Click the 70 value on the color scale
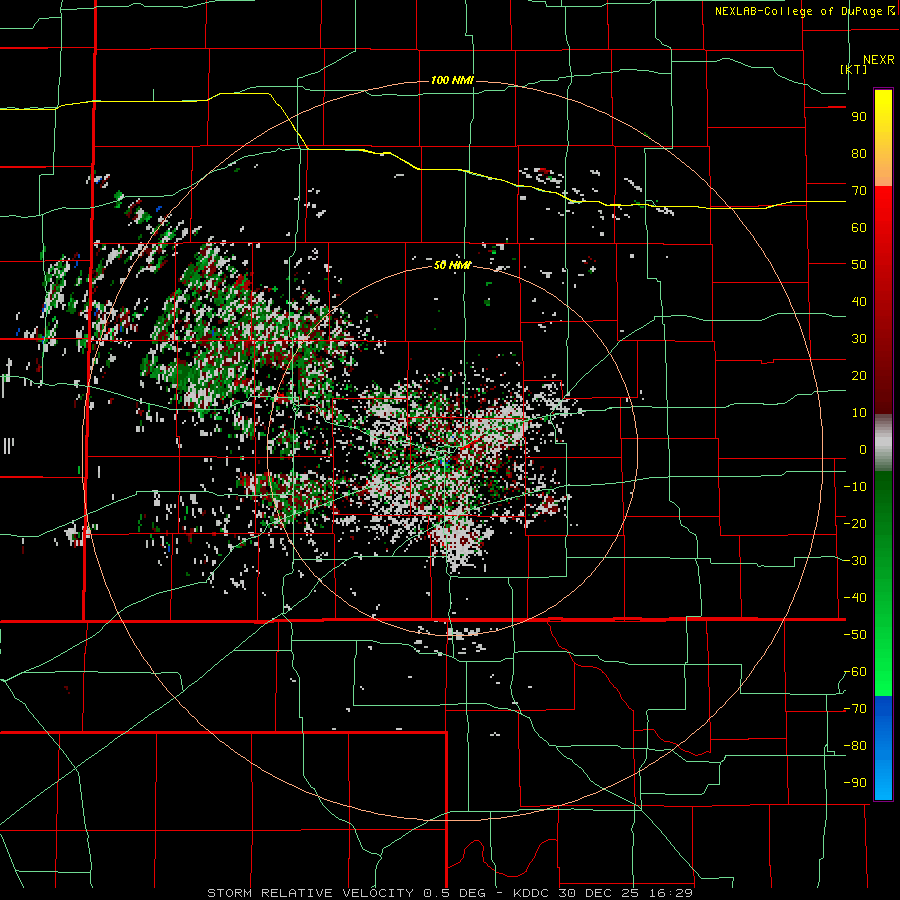Screen dimensions: 900x900 859,191
